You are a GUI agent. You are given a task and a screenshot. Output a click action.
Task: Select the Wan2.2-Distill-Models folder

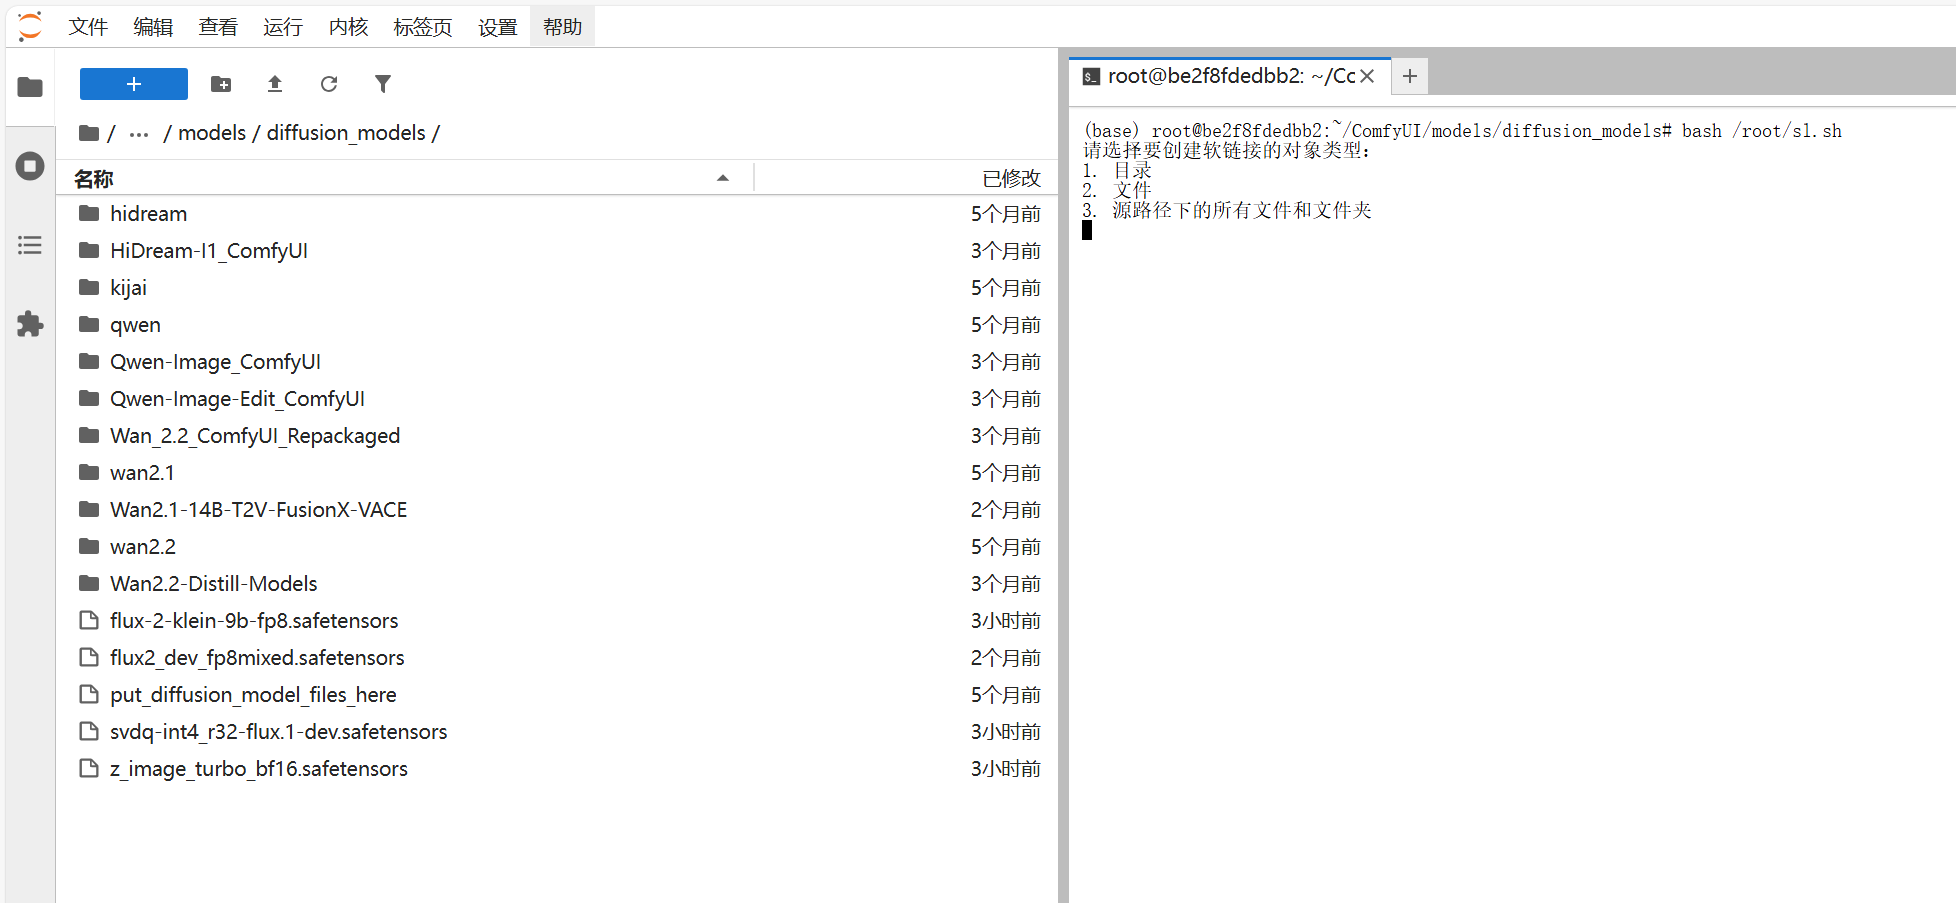tap(213, 584)
